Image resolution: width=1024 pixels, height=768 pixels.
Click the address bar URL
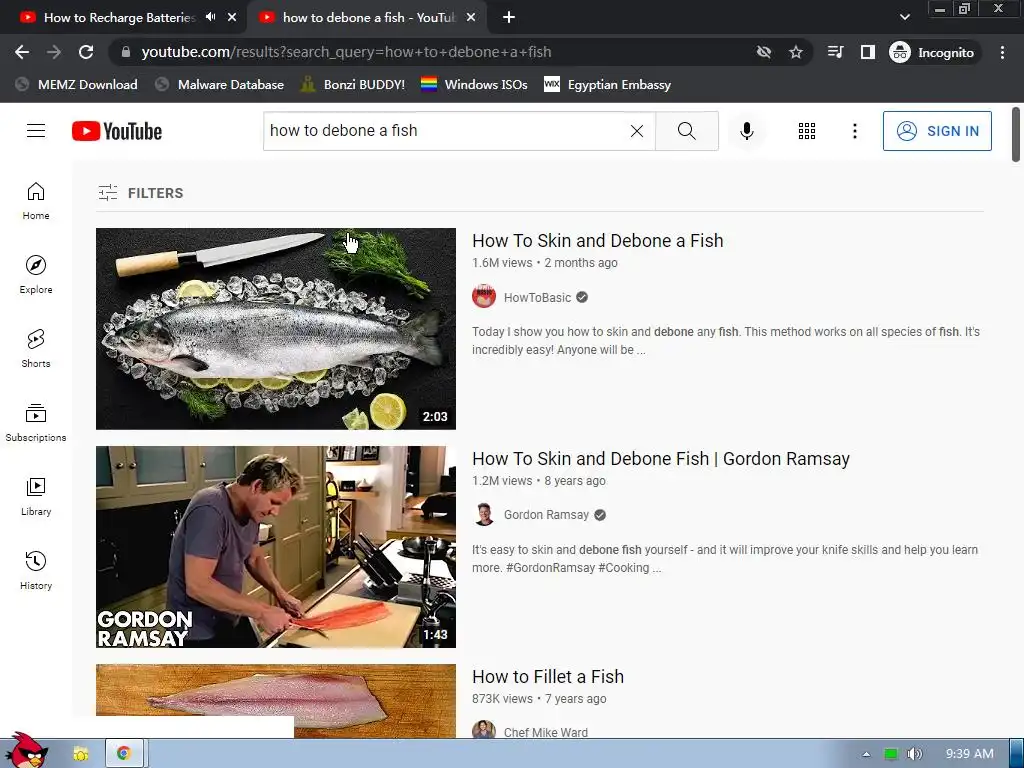[346, 52]
